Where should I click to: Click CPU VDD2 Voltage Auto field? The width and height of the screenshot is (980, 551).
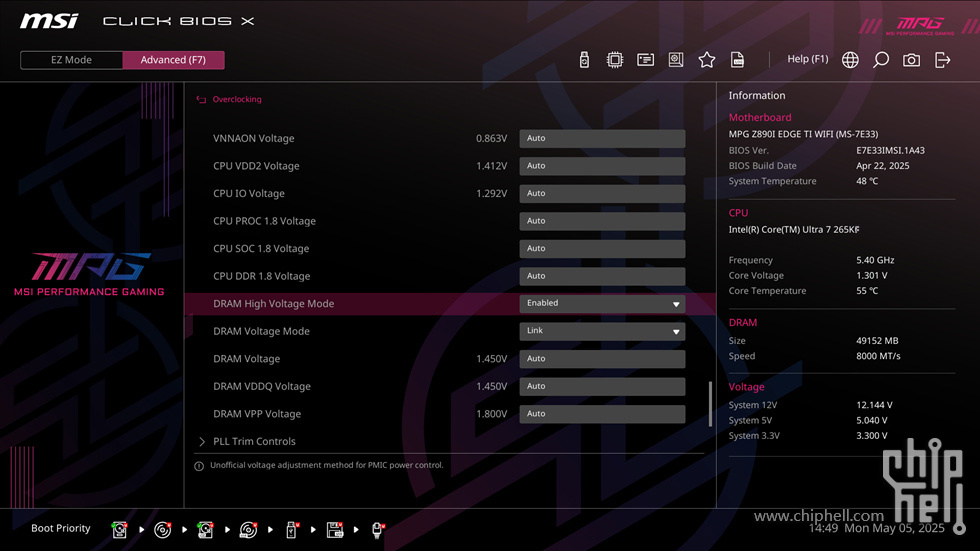602,166
